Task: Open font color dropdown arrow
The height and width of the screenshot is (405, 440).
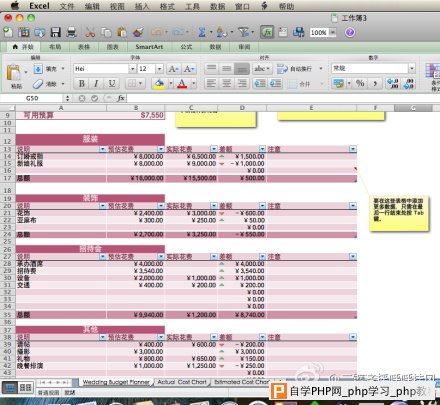Action: pos(194,83)
